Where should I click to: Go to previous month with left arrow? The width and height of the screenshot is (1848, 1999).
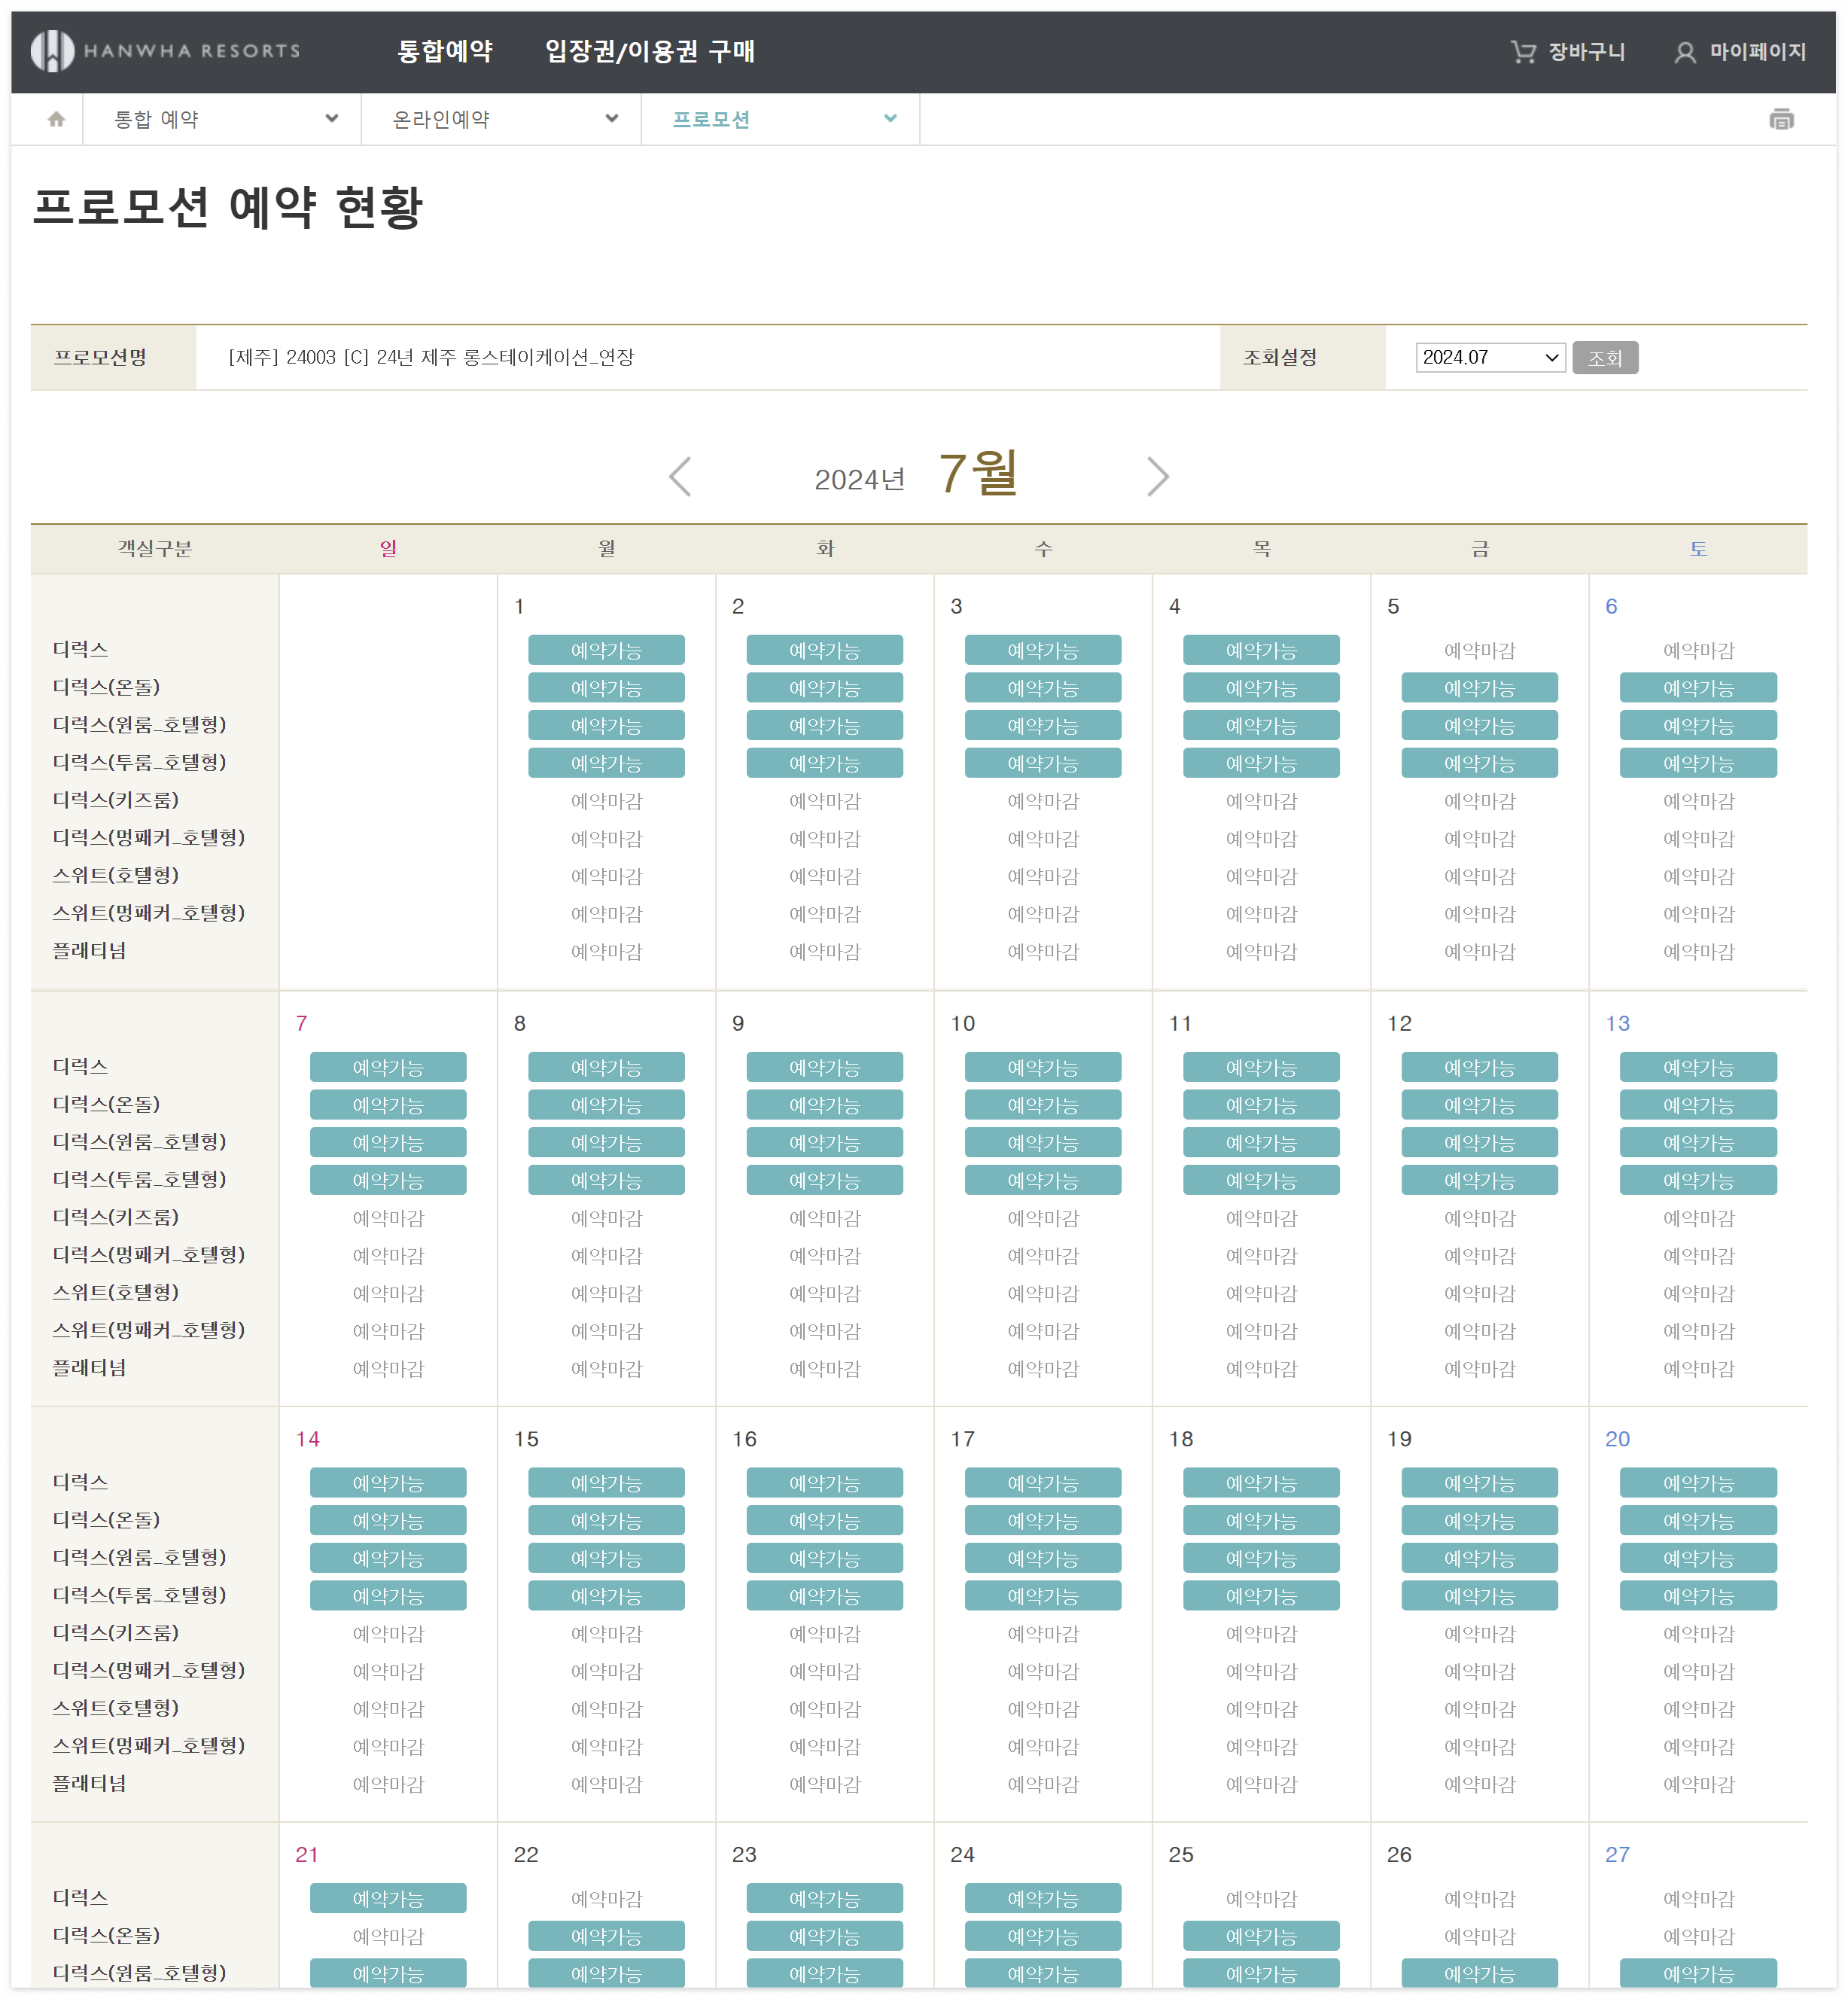[680, 477]
